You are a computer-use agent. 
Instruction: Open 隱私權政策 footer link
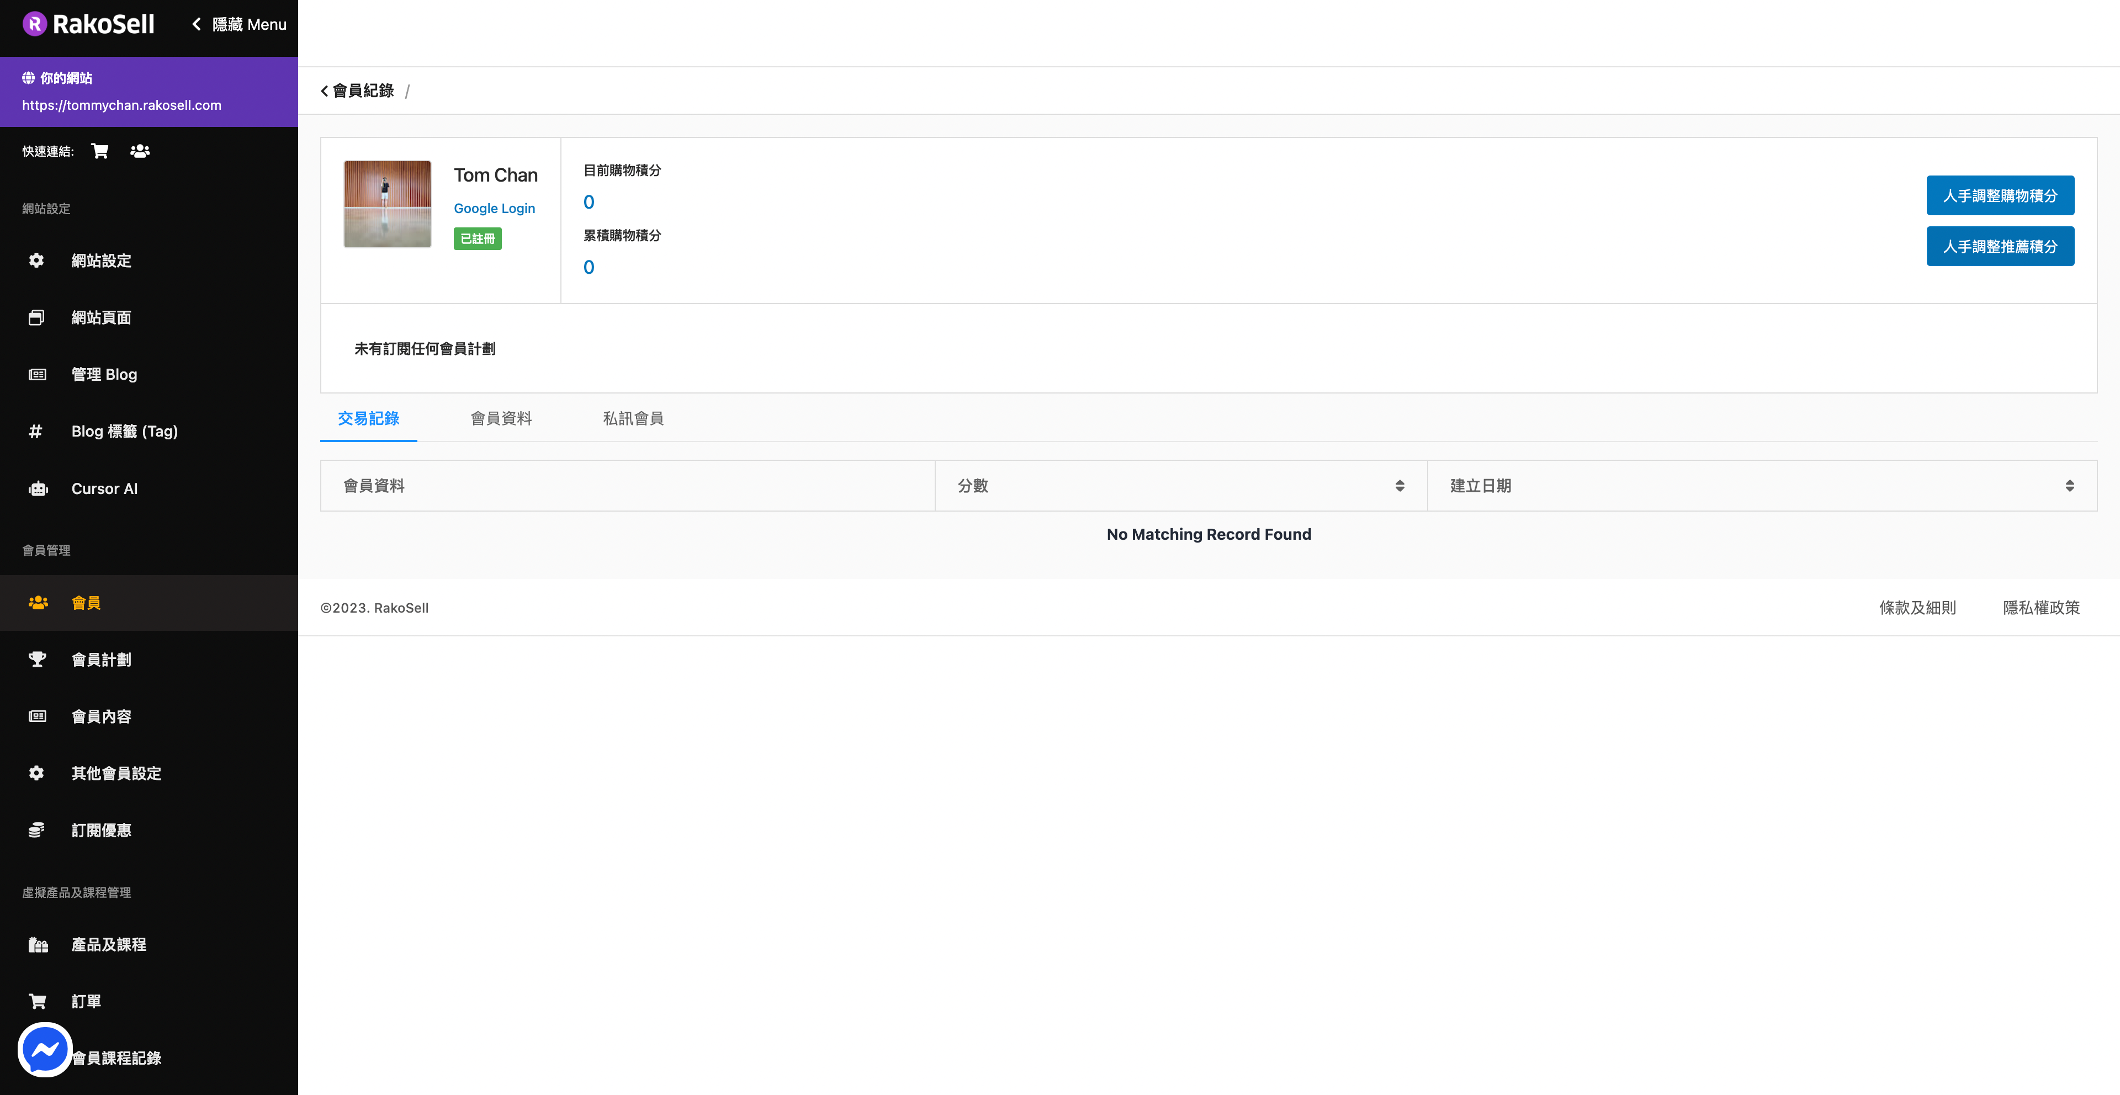point(2040,608)
